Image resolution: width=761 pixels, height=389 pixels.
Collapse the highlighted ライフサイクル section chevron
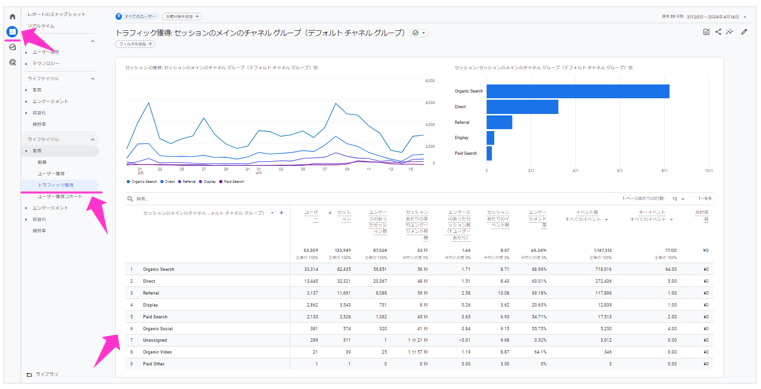[x=92, y=140]
